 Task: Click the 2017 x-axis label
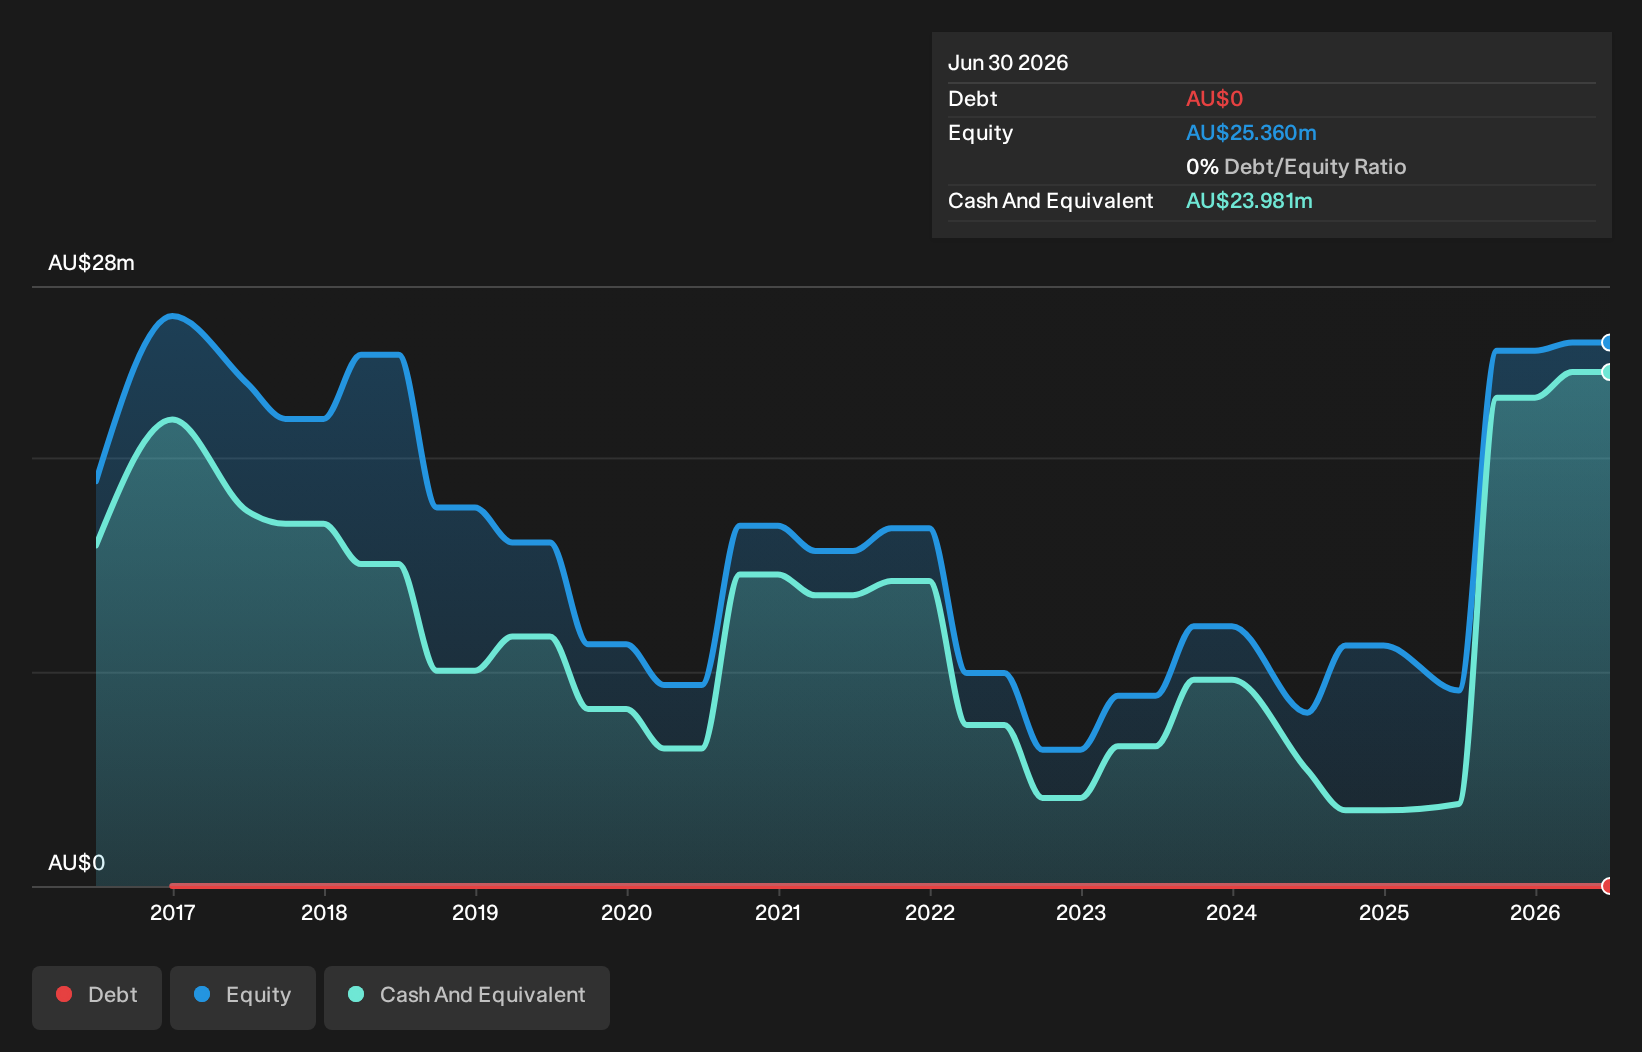click(173, 912)
